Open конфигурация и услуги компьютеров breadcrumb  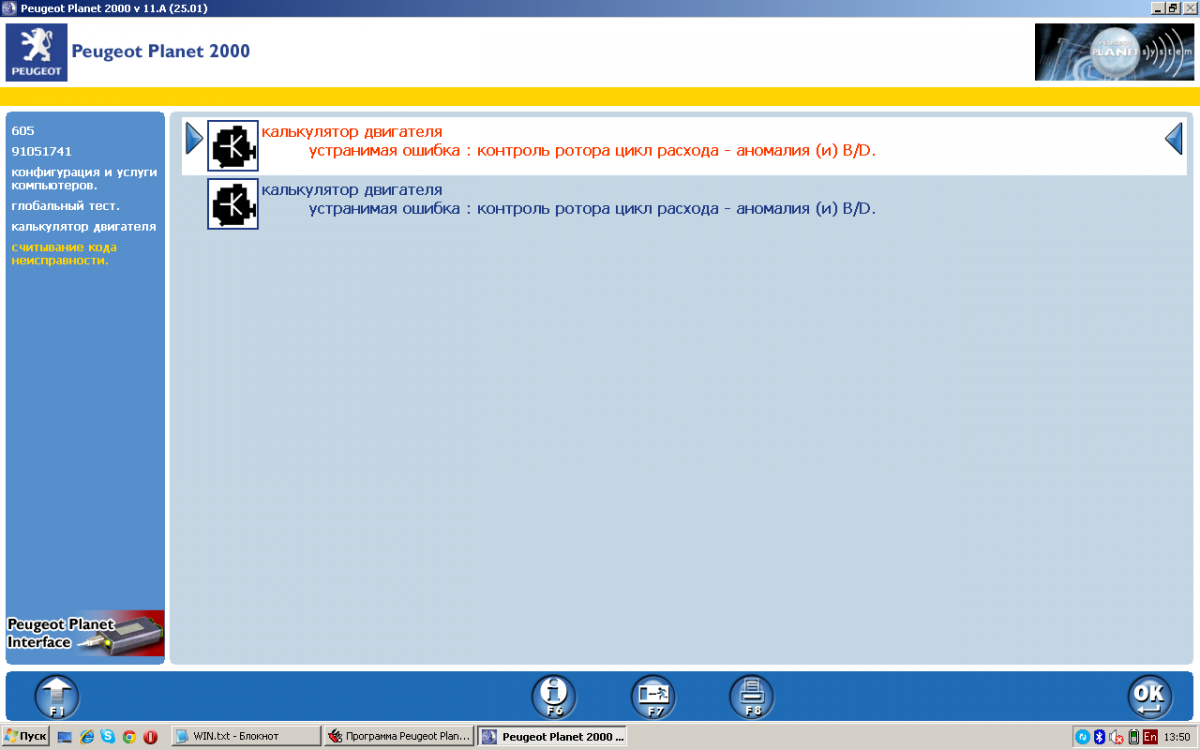[84, 178]
